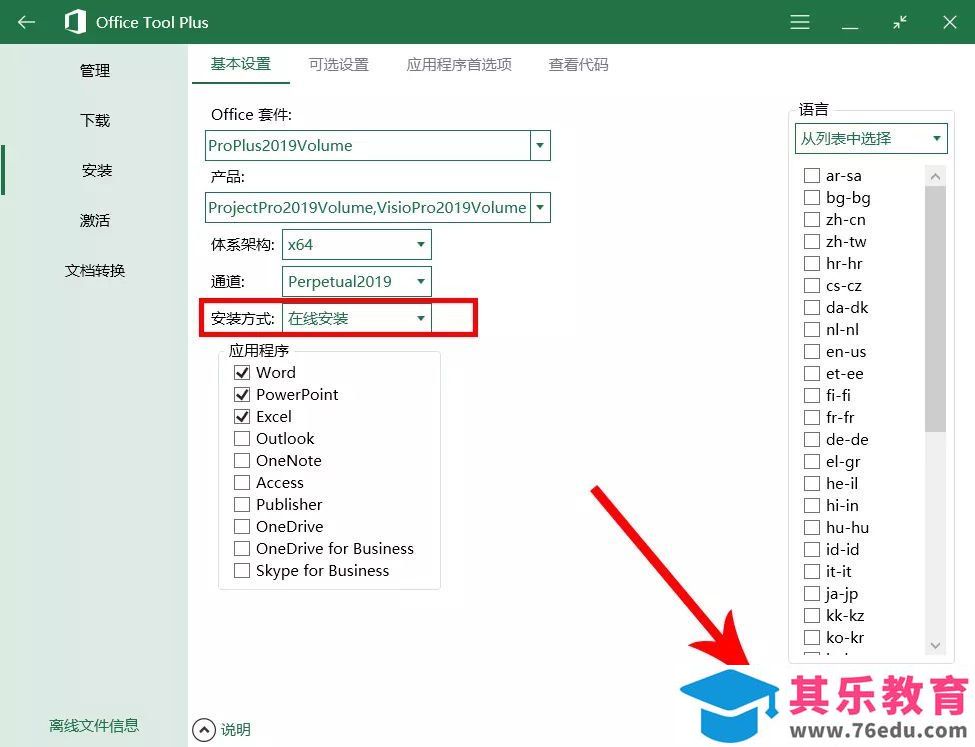
Task: Uncheck the Excel checkbox
Action: click(x=242, y=417)
